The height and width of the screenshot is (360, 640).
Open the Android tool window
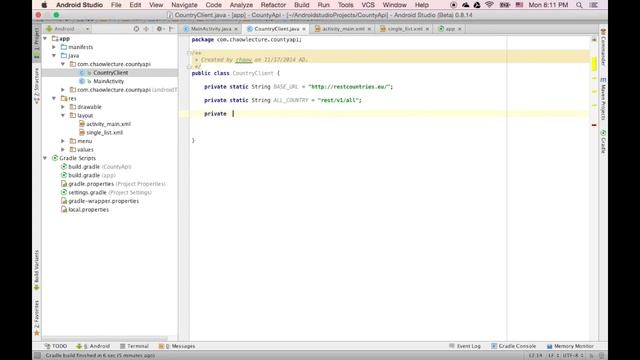point(93,346)
